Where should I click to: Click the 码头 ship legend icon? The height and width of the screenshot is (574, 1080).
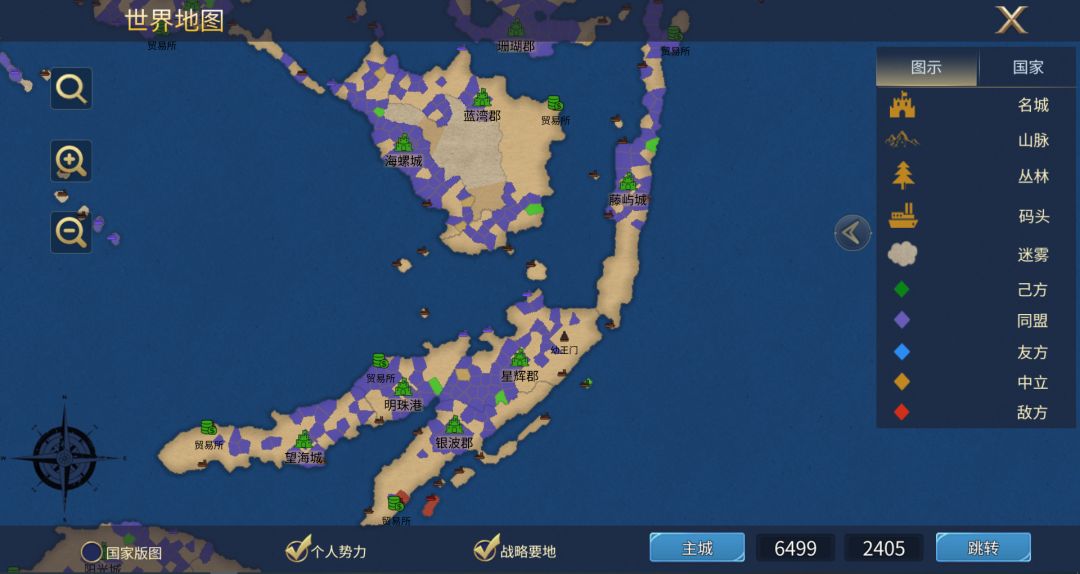click(x=902, y=216)
